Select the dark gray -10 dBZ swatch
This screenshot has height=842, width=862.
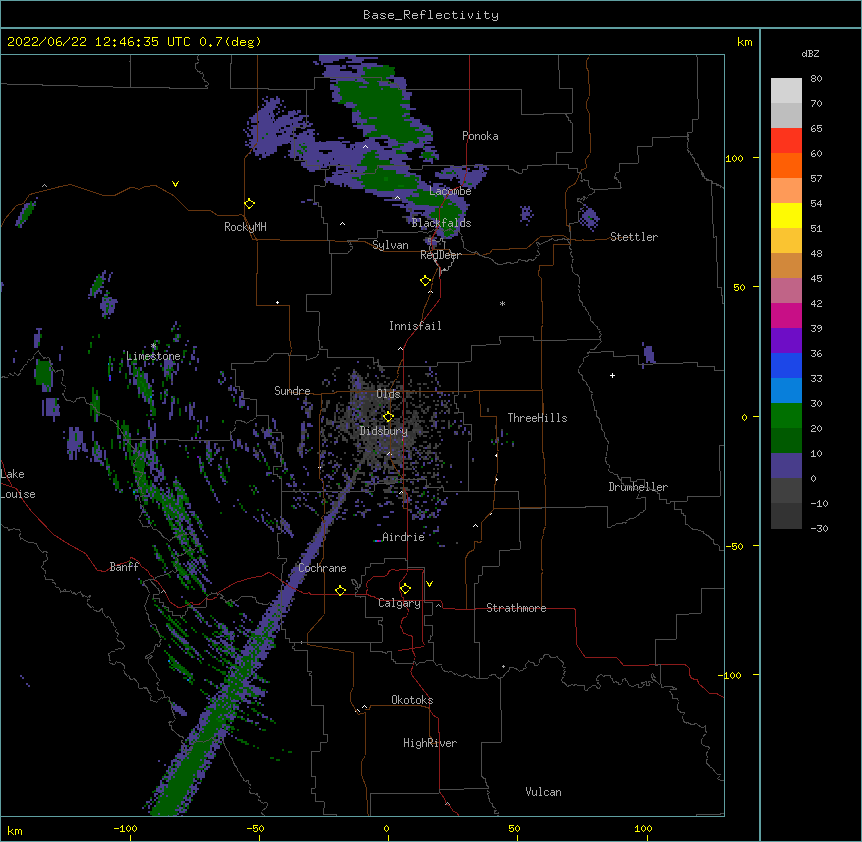[x=786, y=516]
